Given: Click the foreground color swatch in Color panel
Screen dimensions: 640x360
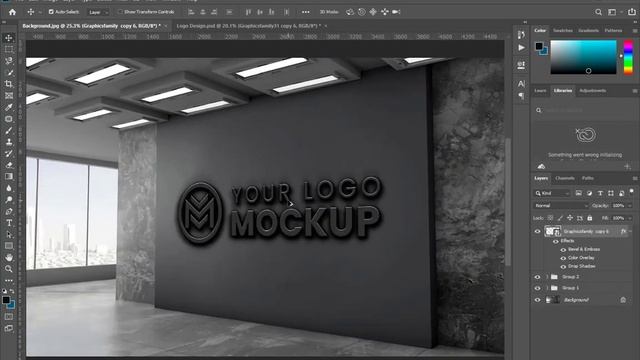Looking at the screenshot, I should pyautogui.click(x=539, y=46).
